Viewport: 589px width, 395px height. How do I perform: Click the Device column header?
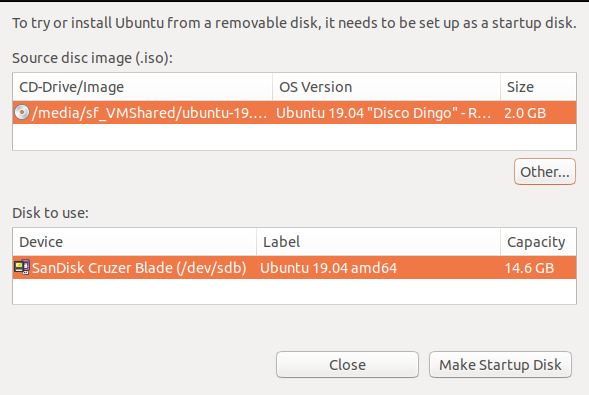134,242
